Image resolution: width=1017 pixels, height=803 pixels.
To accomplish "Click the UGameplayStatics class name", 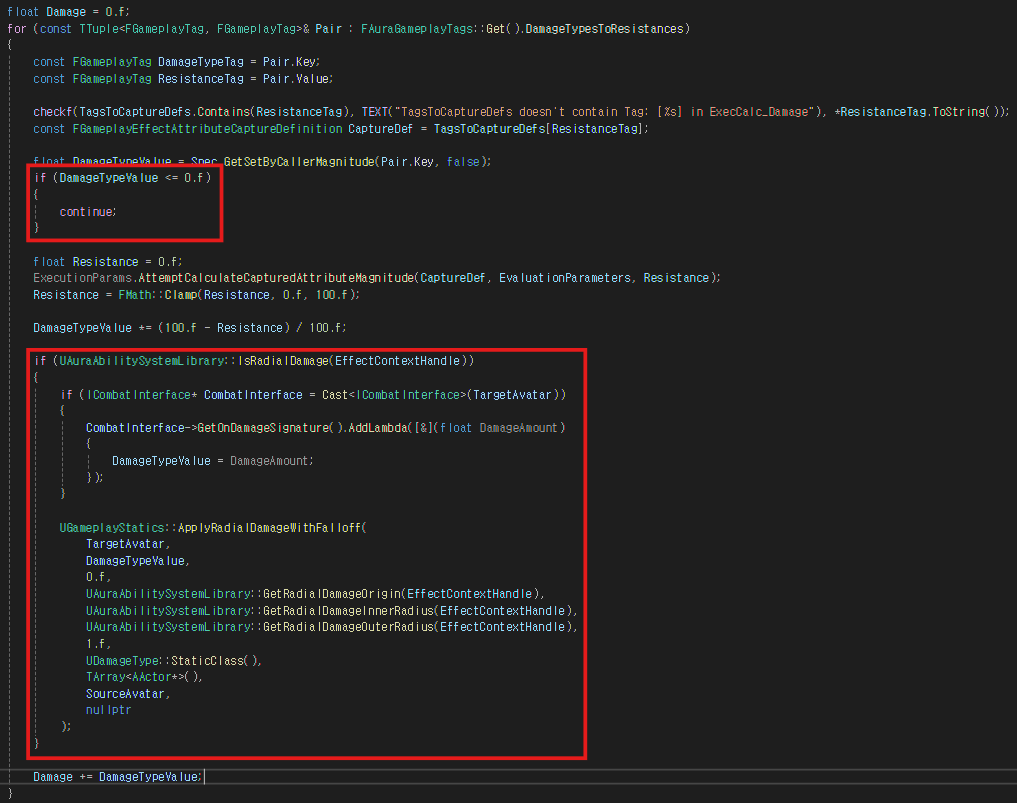I will pos(112,527).
